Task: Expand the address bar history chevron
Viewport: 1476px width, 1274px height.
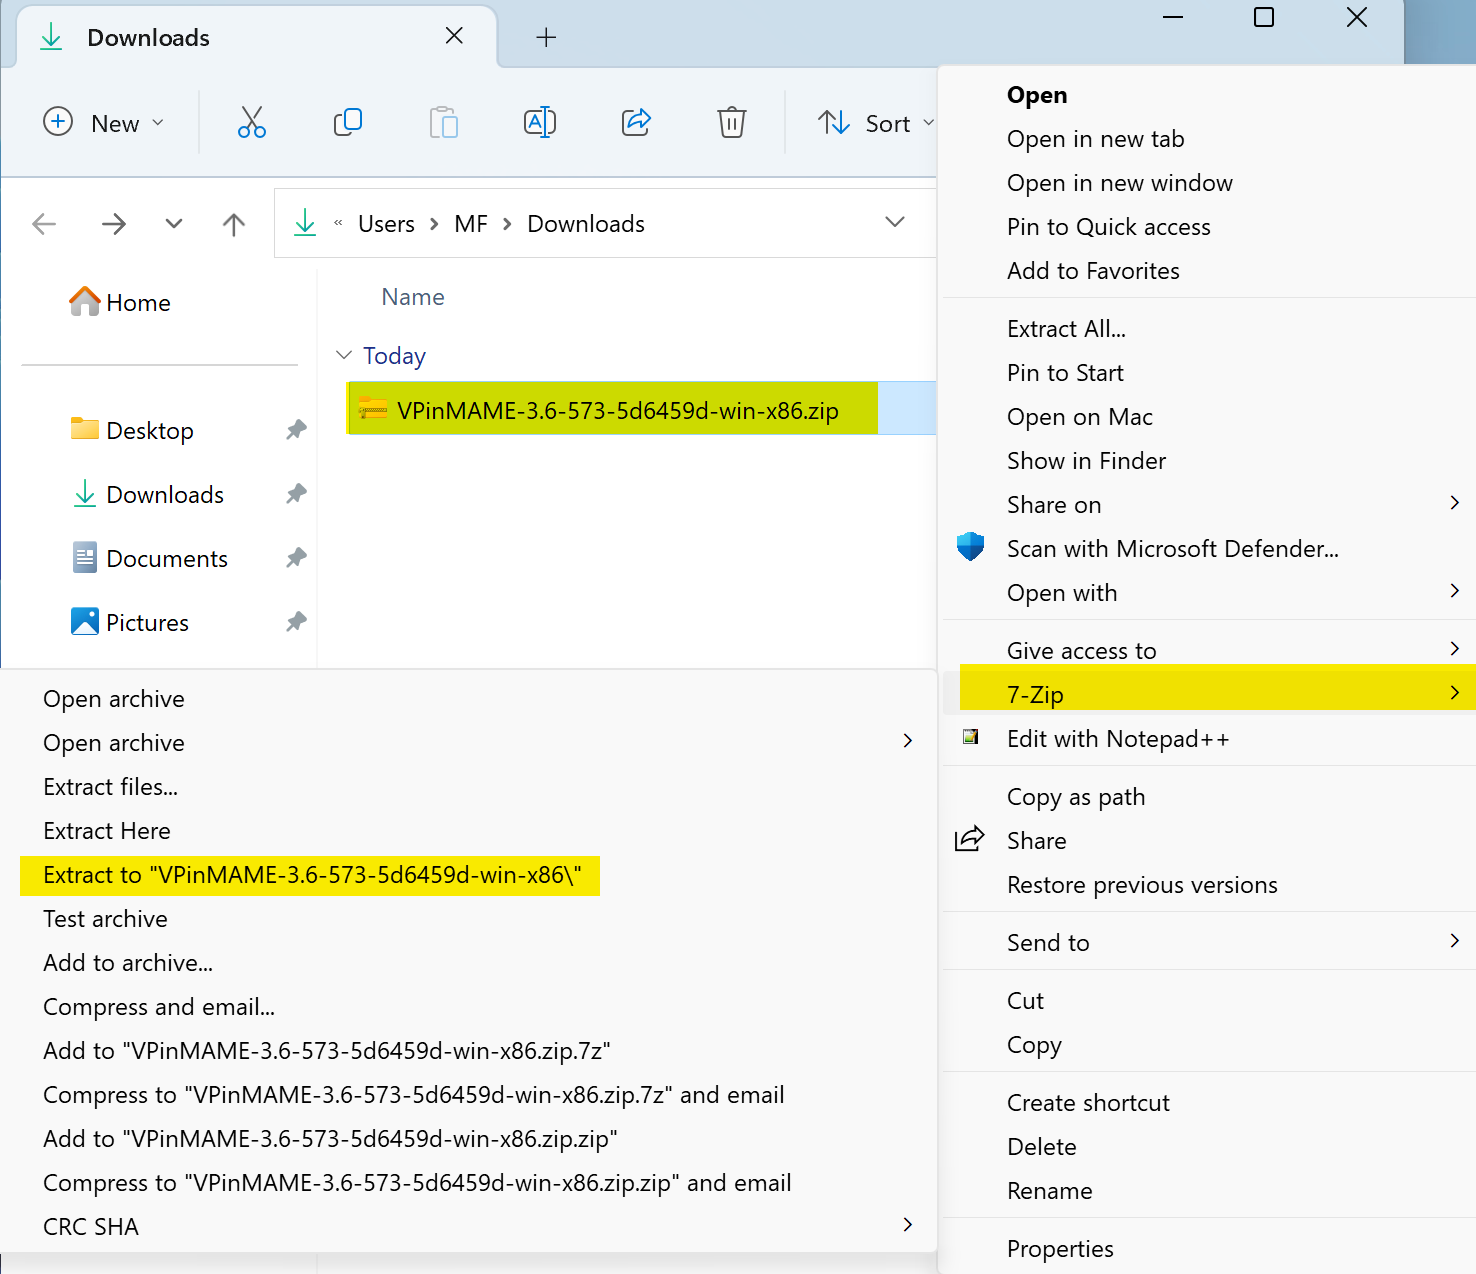Action: pyautogui.click(x=895, y=222)
